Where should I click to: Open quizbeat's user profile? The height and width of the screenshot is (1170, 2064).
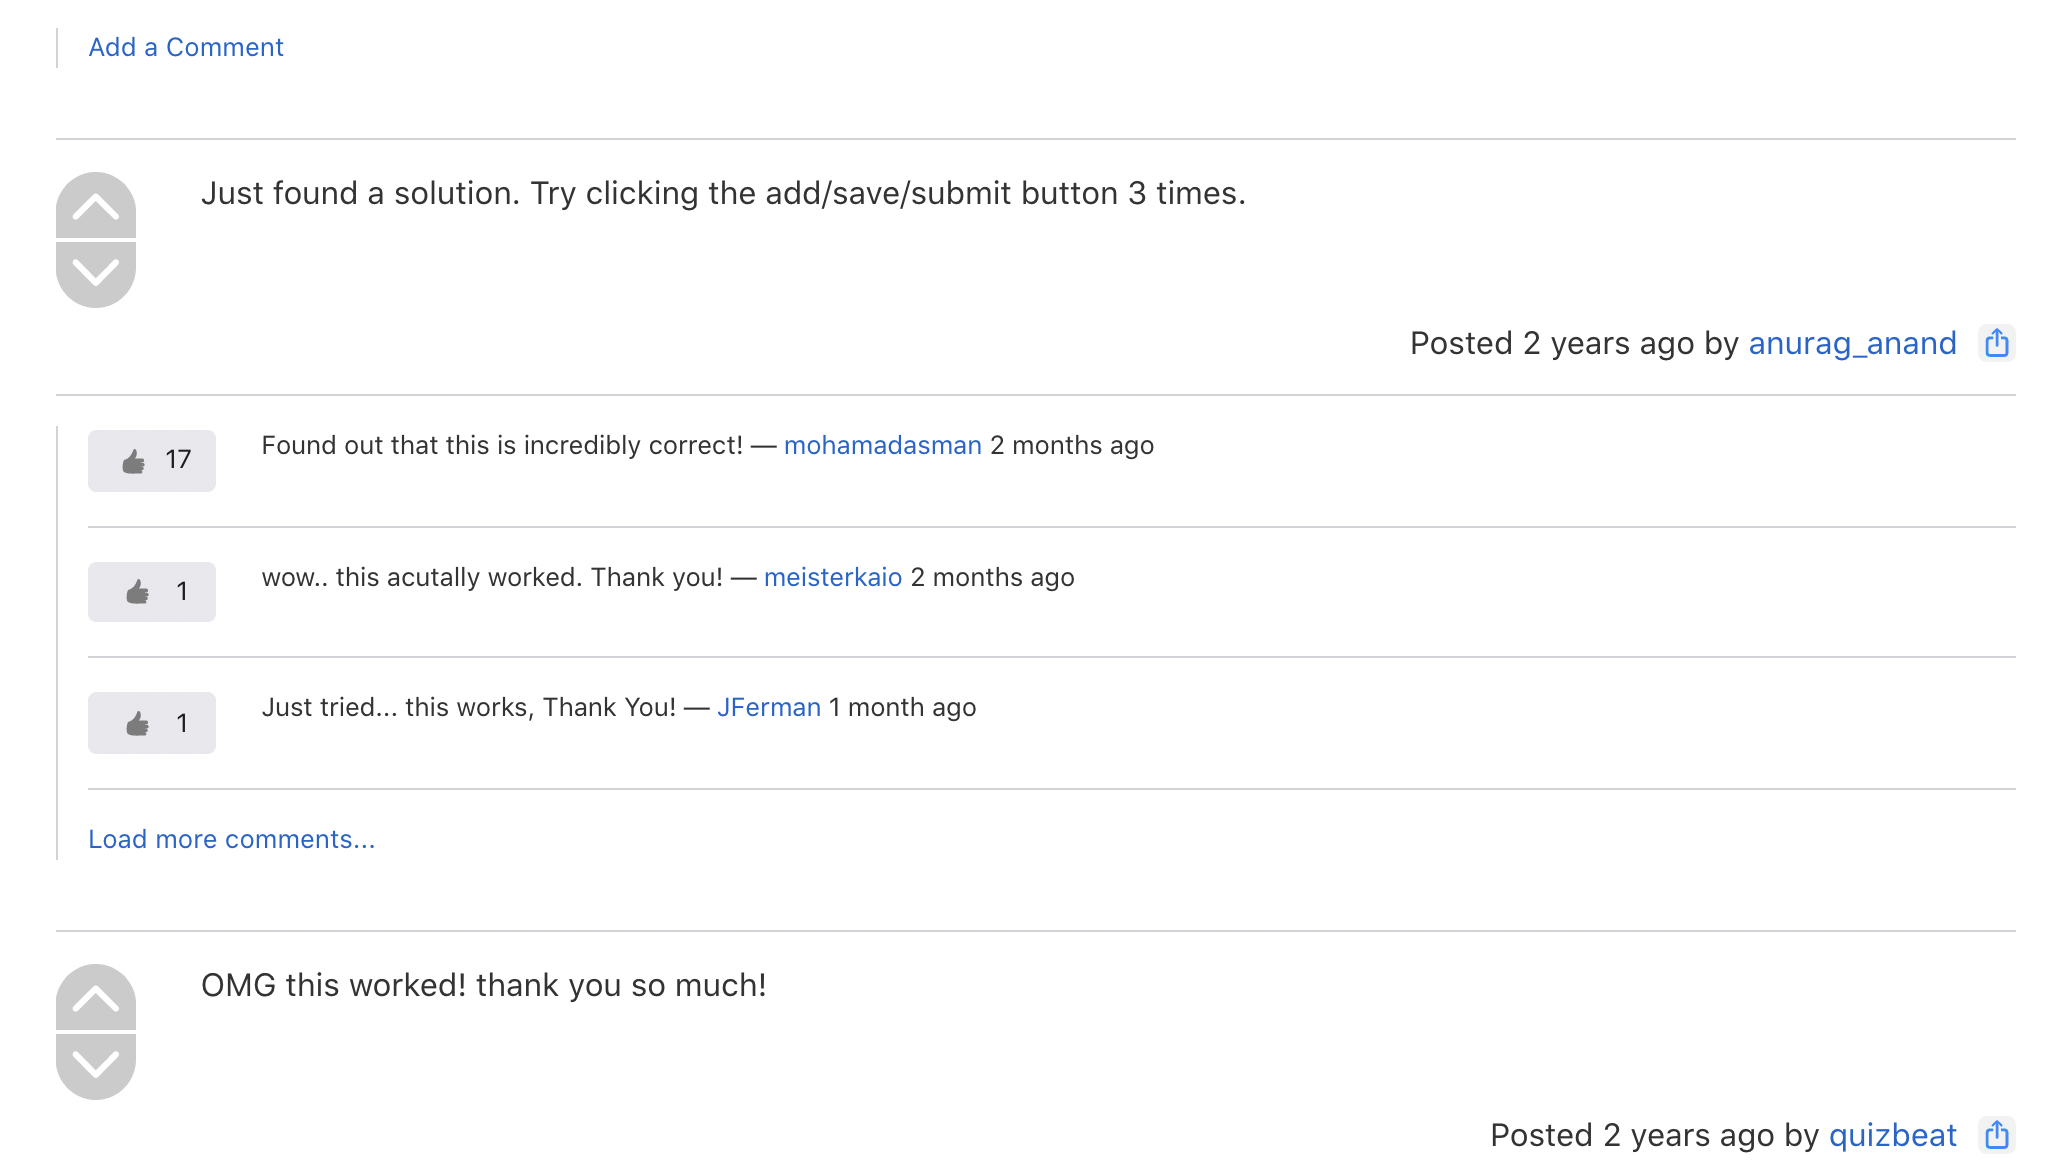pyautogui.click(x=1892, y=1135)
